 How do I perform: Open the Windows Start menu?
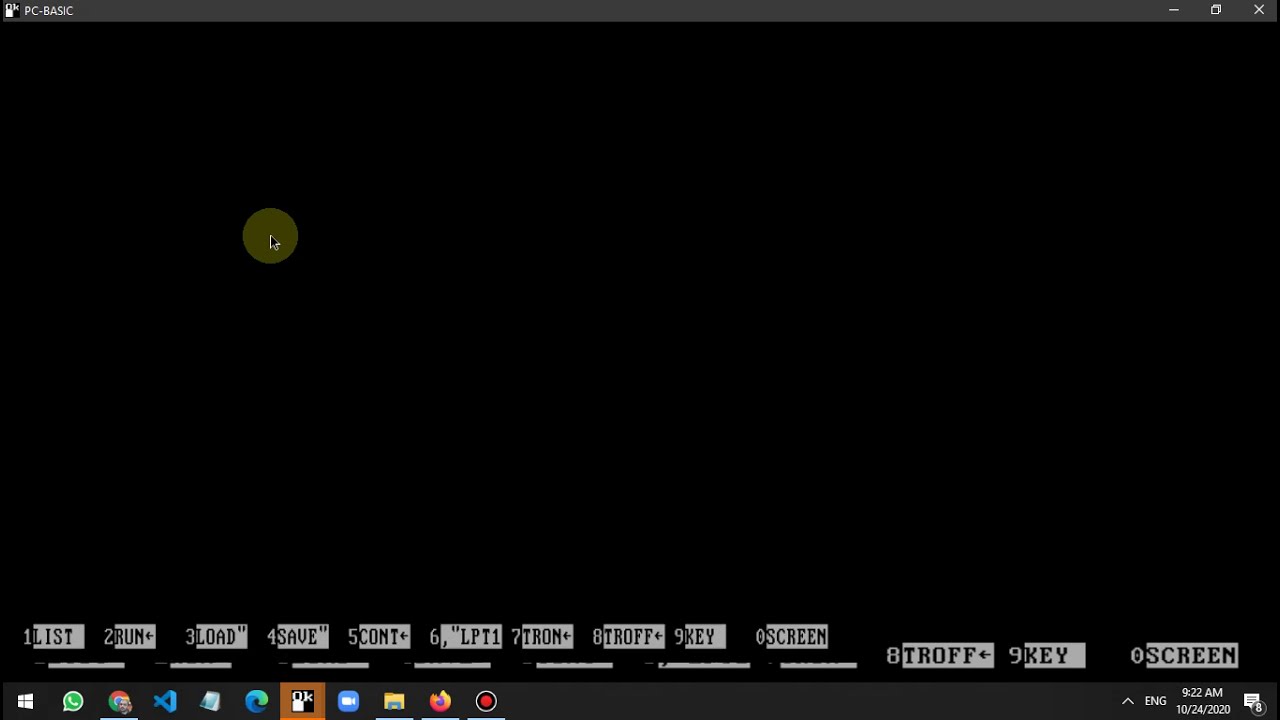coord(25,701)
